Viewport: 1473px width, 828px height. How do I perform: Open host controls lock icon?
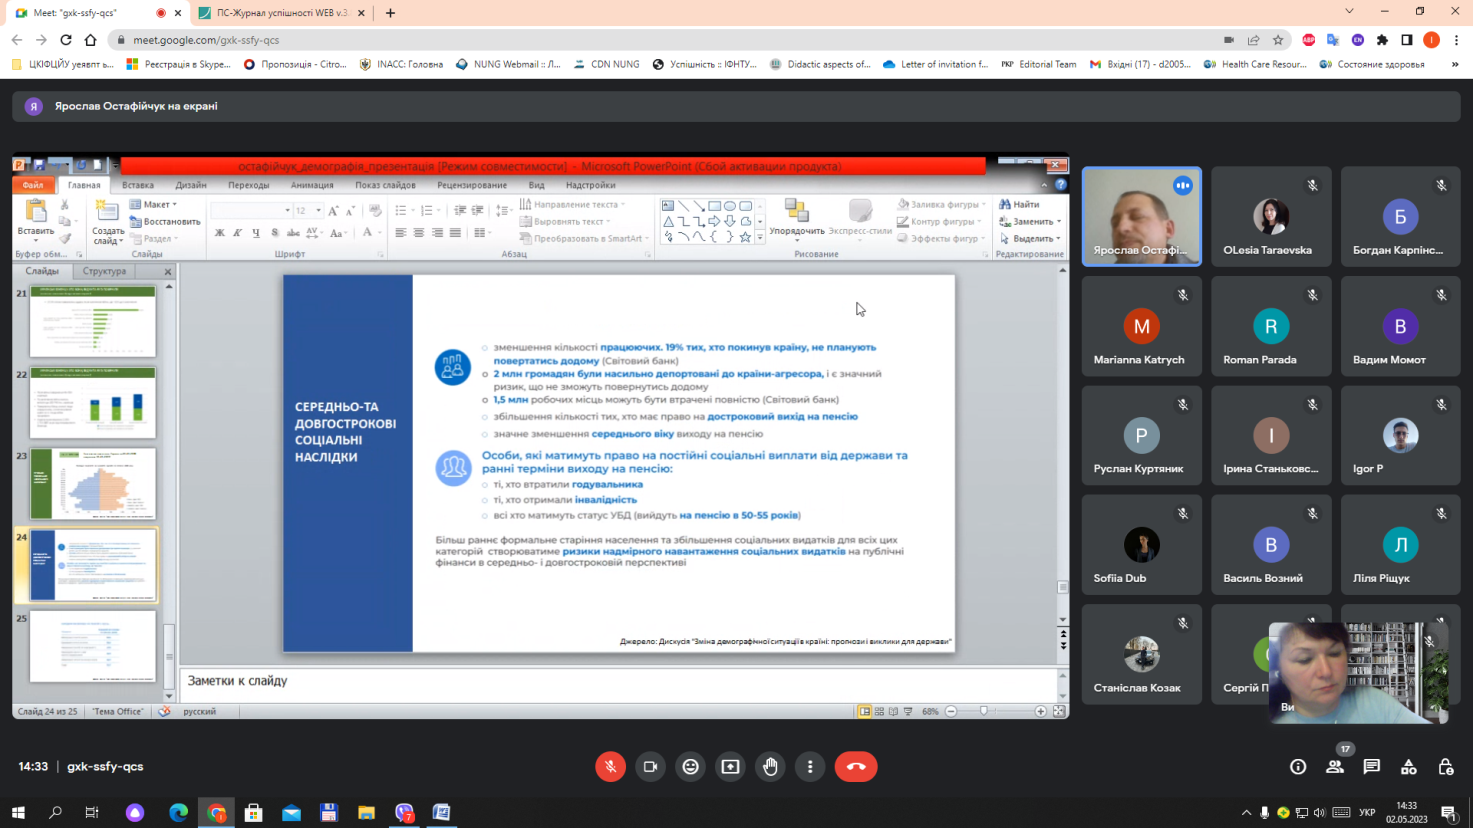pyautogui.click(x=1445, y=767)
